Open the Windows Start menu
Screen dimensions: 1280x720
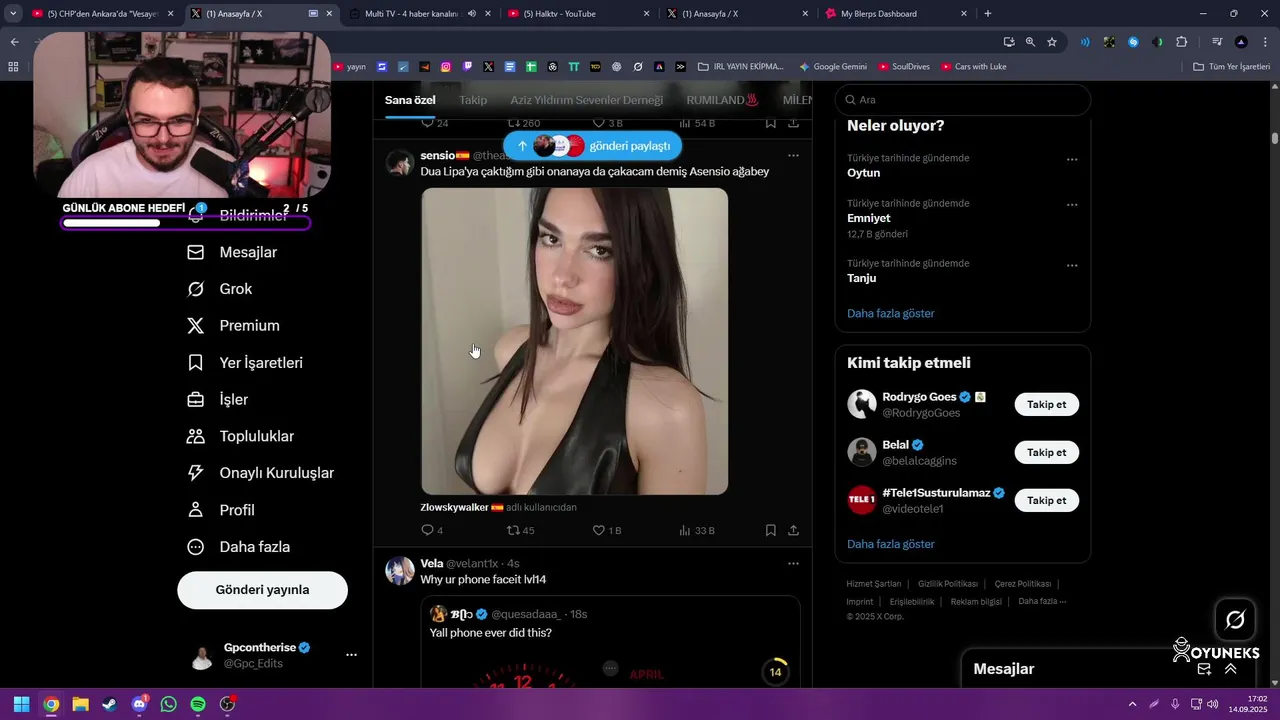click(22, 704)
